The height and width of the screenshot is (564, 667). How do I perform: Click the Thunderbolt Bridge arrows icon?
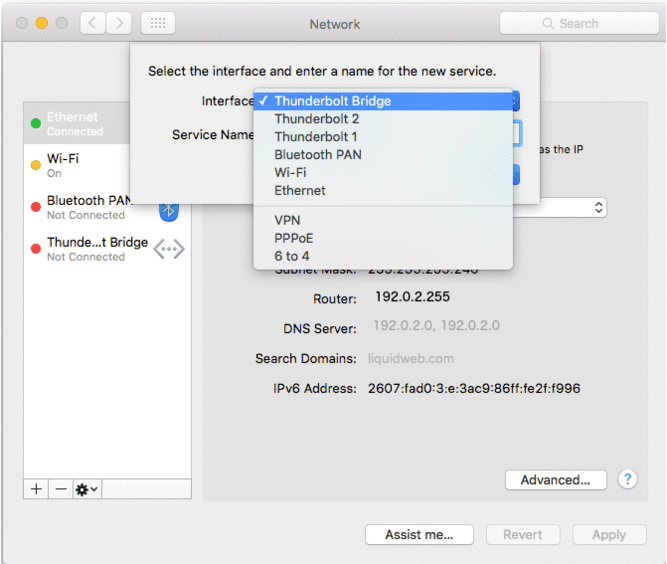tap(169, 249)
